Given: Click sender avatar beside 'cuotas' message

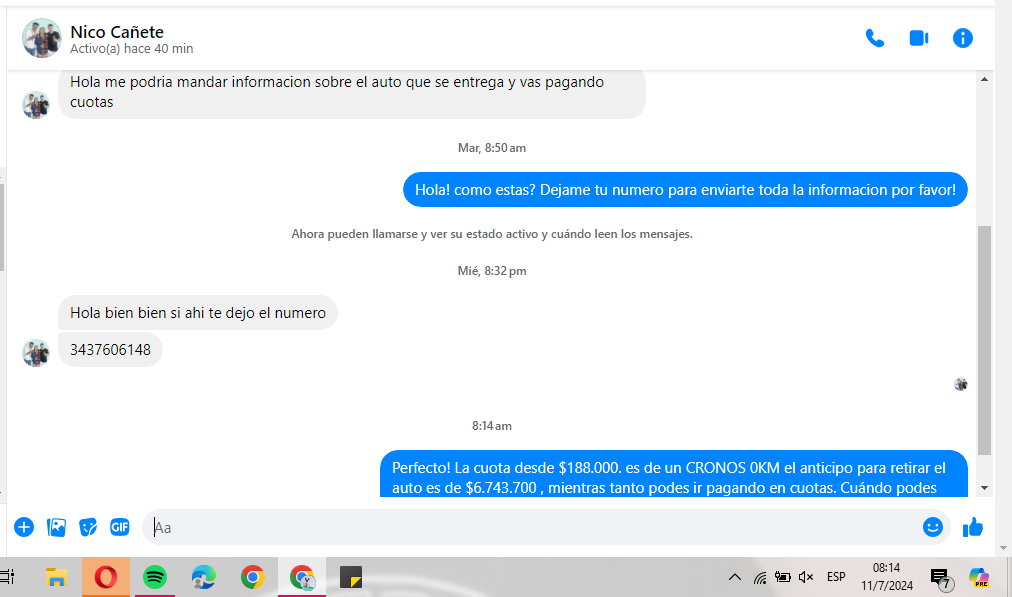Looking at the screenshot, I should [36, 105].
